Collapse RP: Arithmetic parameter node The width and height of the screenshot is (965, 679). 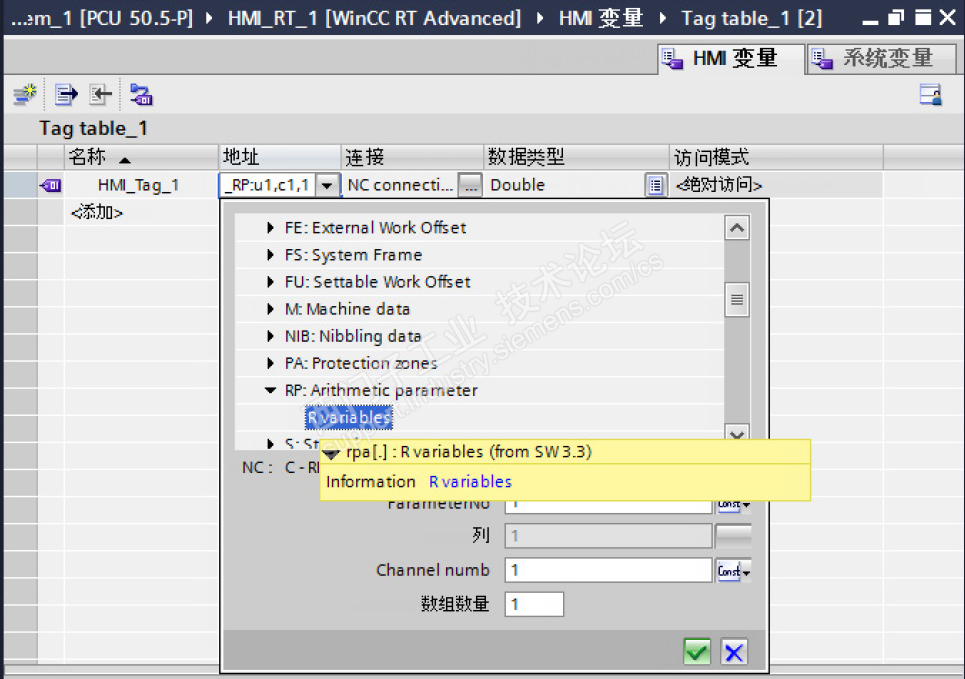270,390
